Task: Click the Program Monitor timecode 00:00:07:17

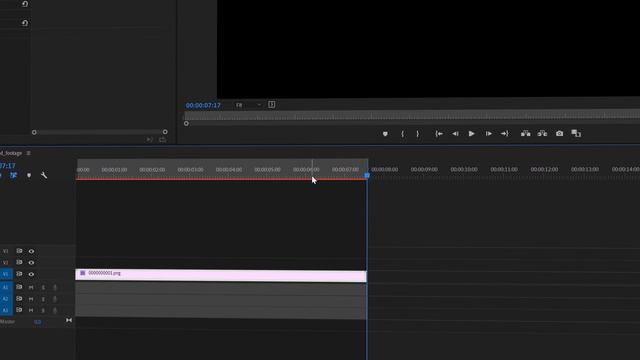Action: [x=203, y=105]
